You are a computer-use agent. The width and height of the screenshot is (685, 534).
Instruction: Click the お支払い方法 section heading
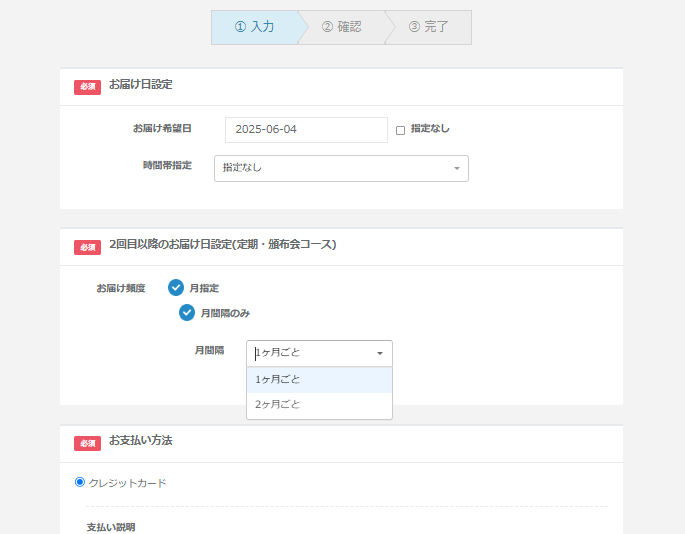click(141, 440)
